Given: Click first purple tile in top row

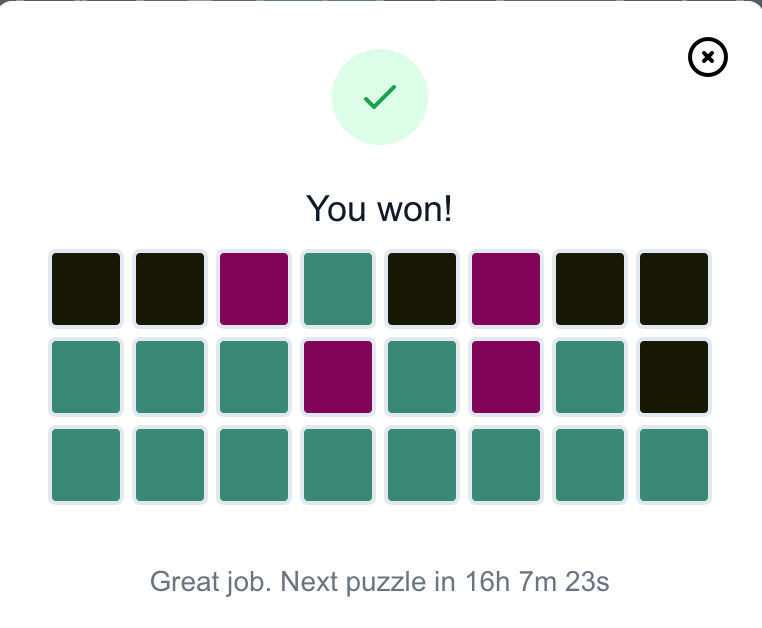Looking at the screenshot, I should point(254,289).
